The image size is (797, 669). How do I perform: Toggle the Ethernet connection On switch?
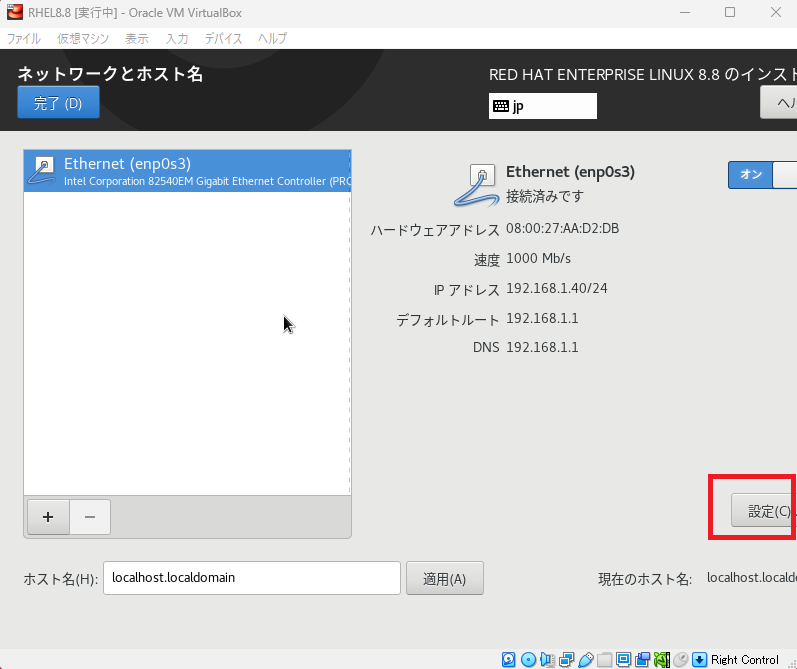coord(762,175)
